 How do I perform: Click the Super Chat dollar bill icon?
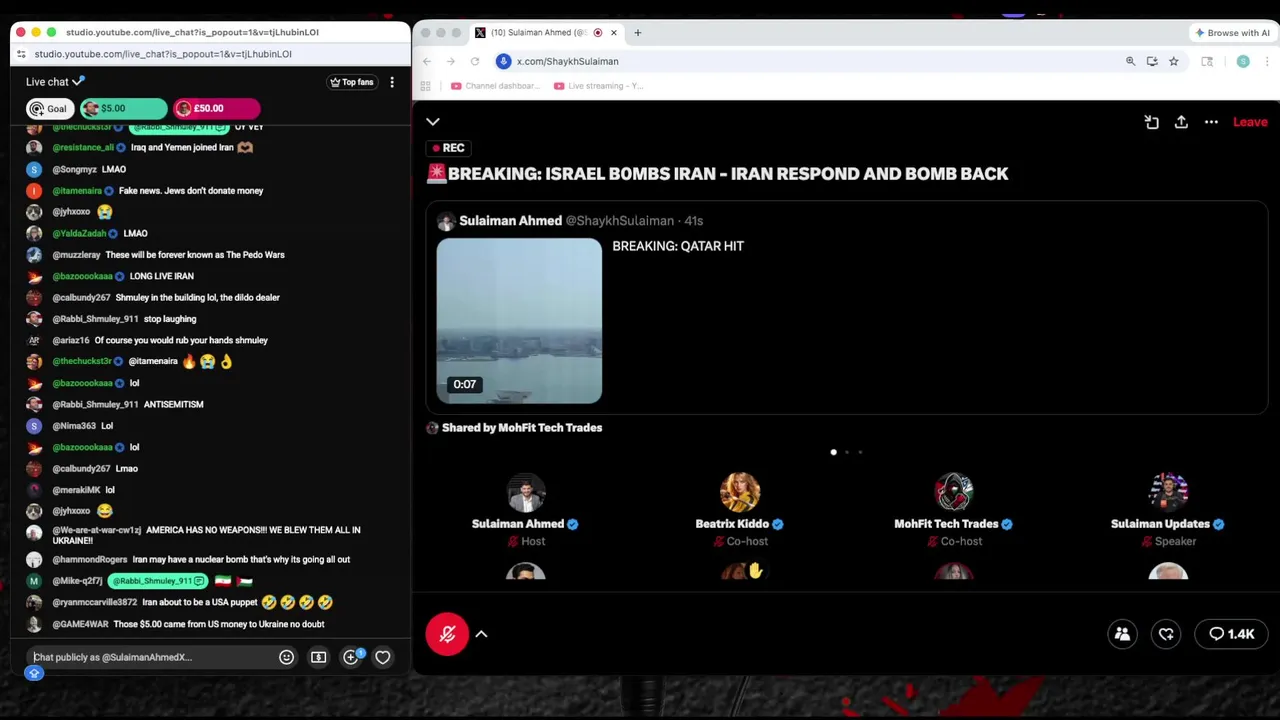pyautogui.click(x=318, y=657)
